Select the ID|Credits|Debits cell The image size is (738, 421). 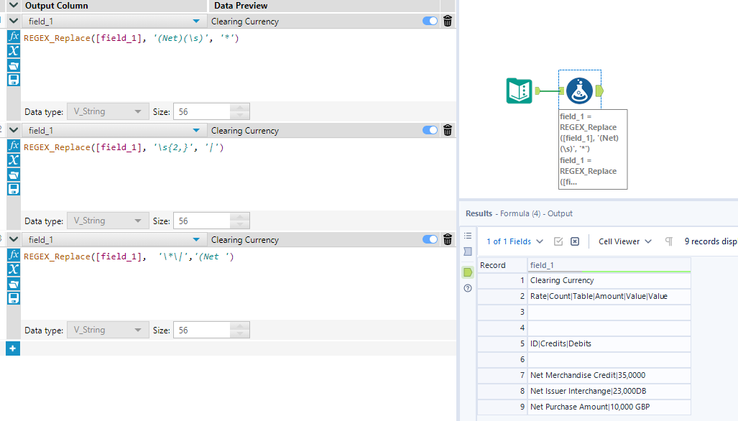[x=609, y=344]
